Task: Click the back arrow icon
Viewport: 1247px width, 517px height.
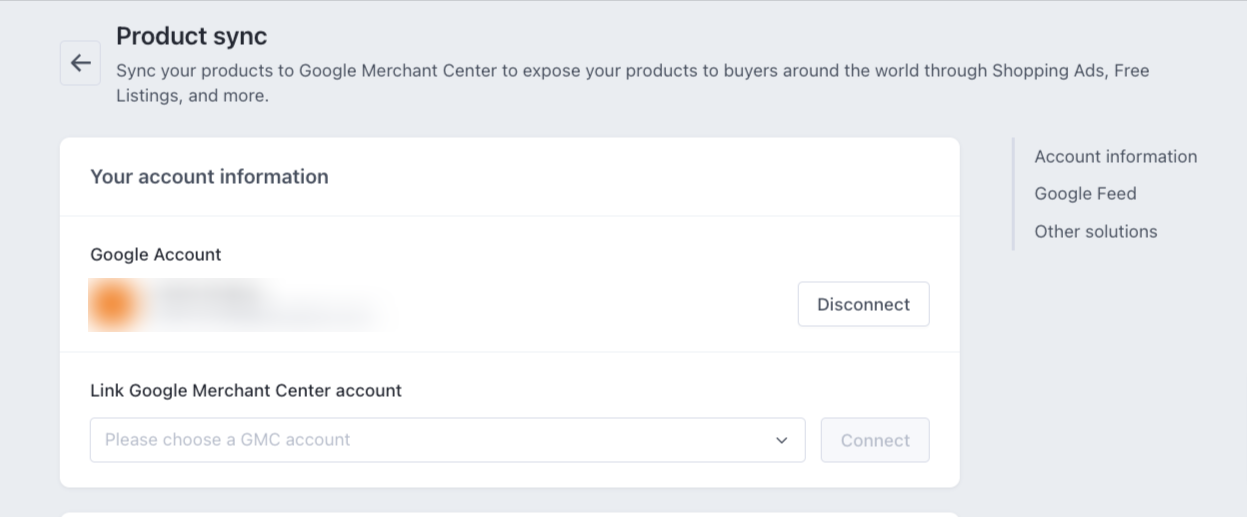Action: (80, 63)
